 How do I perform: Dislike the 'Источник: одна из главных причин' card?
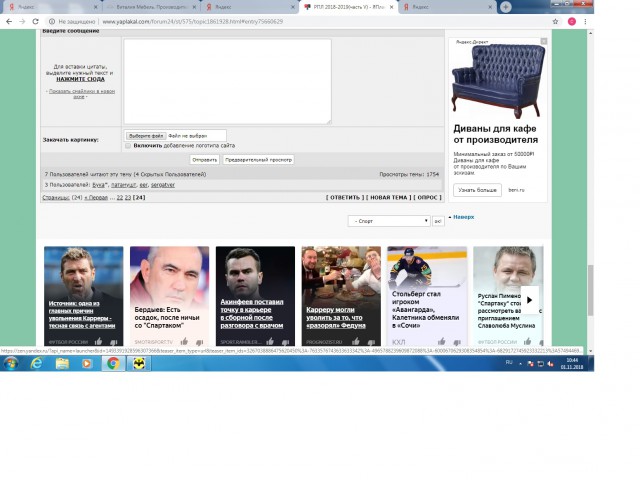click(x=113, y=342)
